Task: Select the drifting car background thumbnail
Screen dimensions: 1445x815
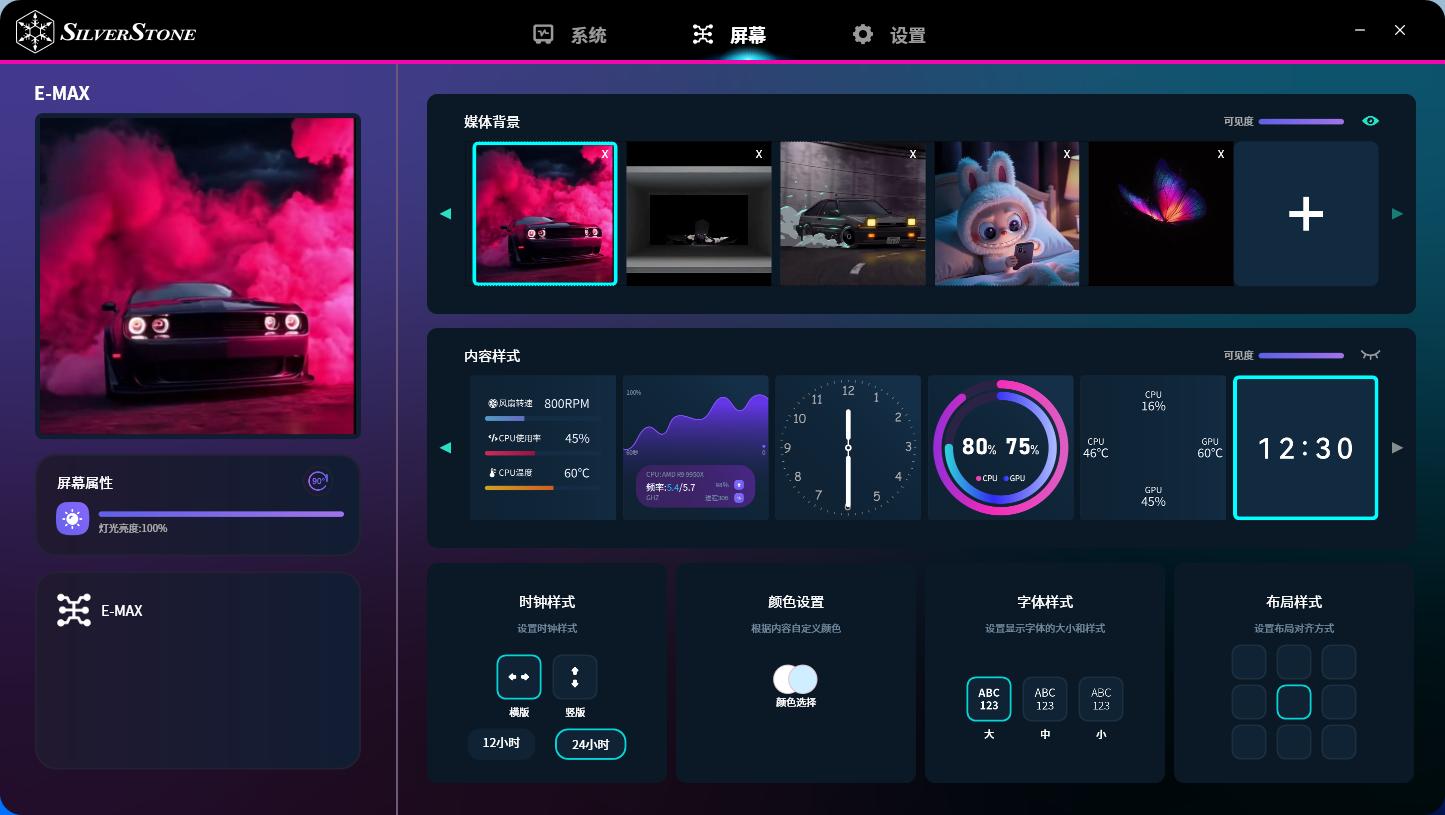Action: (853, 214)
